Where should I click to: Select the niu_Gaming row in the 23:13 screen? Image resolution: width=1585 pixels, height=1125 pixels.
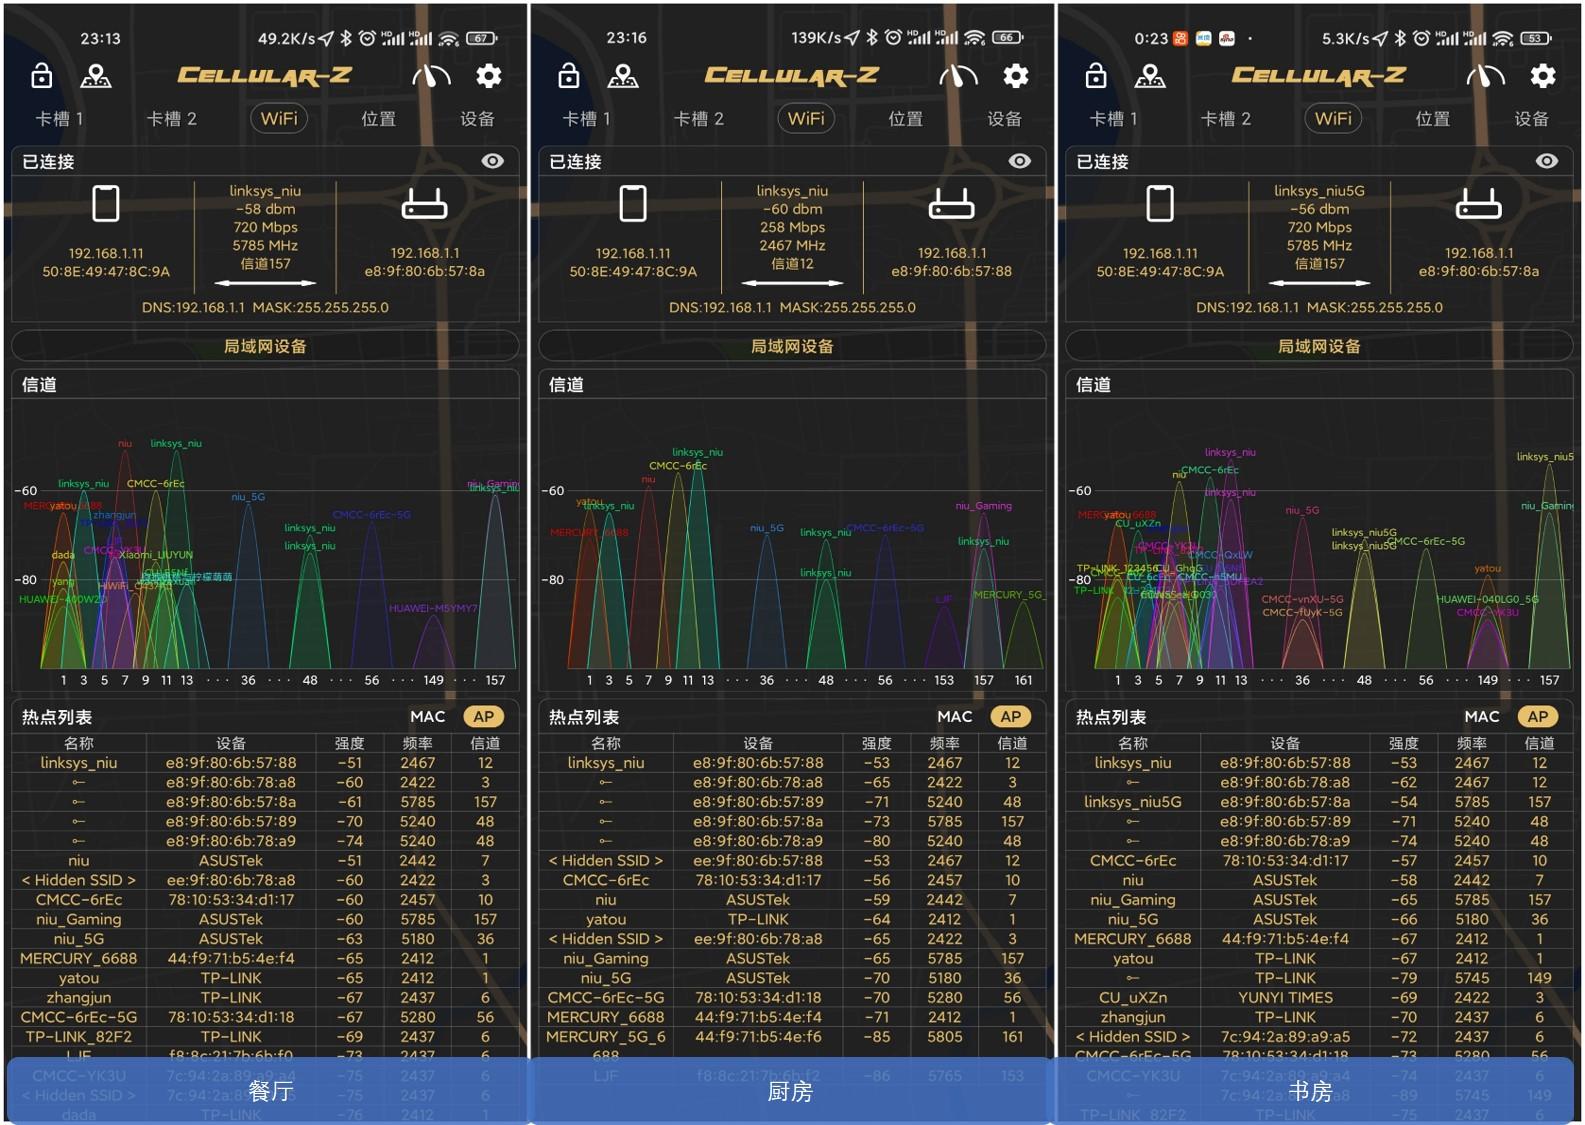[265, 919]
